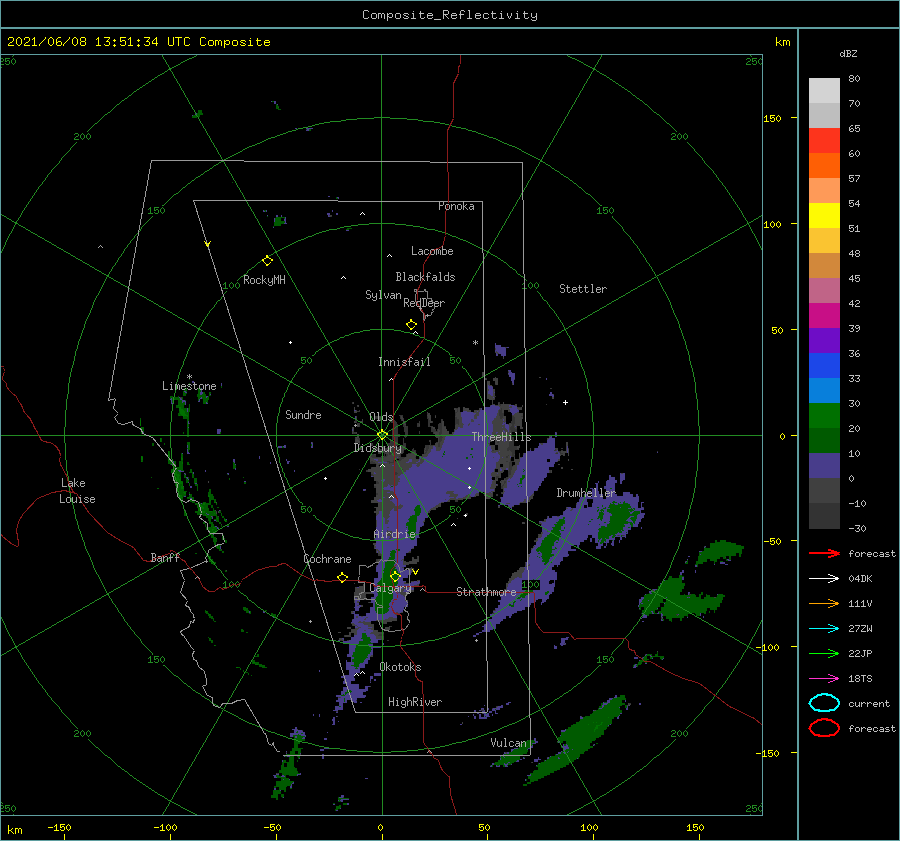Click the Lacombe town label

[432, 251]
